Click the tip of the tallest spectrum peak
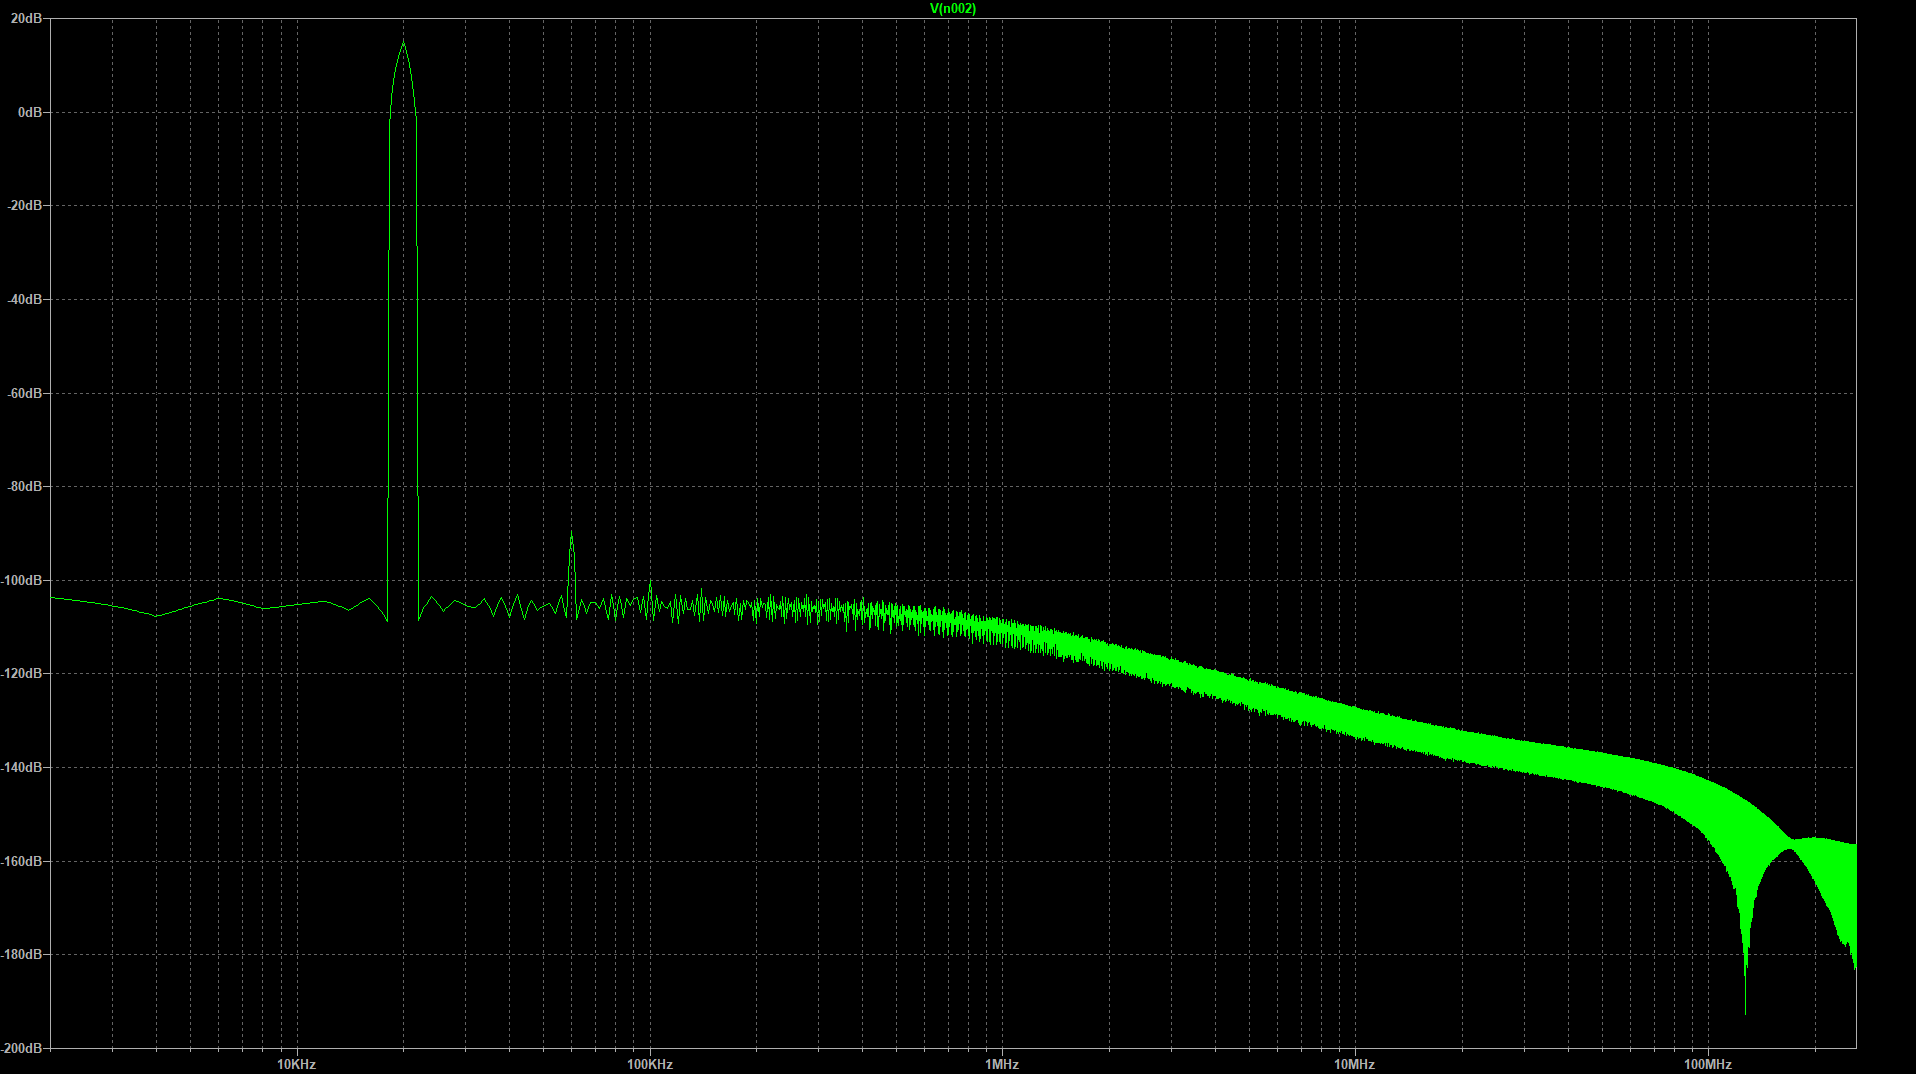The image size is (1916, 1074). [403, 42]
